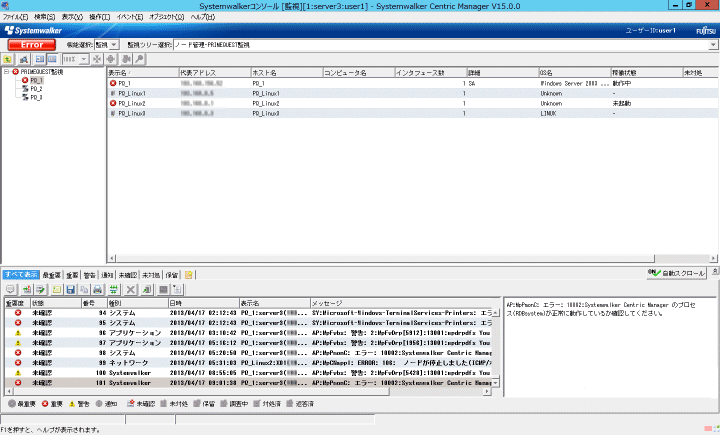Switch to the 通知 event tab
The image size is (720, 435).
tap(107, 275)
